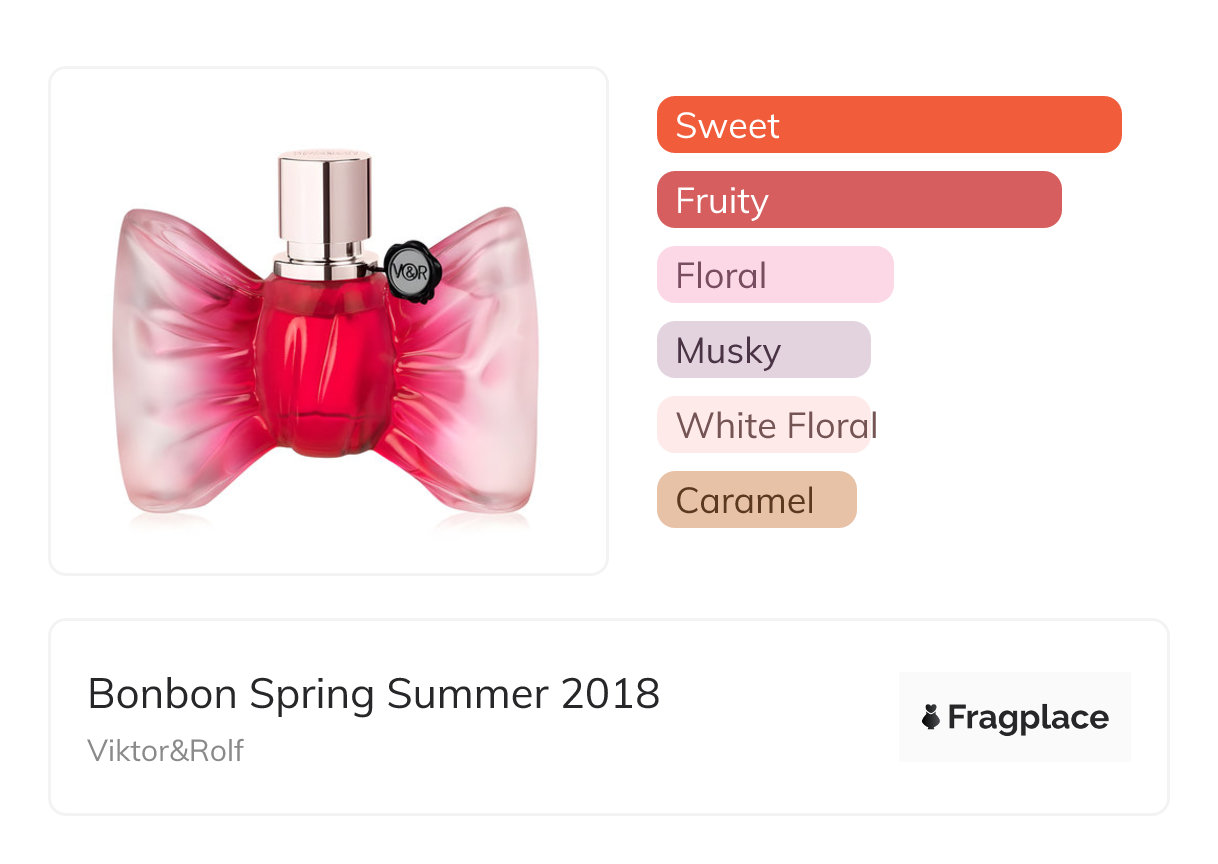Open the Viktor&Rolf brand link
The image size is (1218, 864).
point(166,751)
